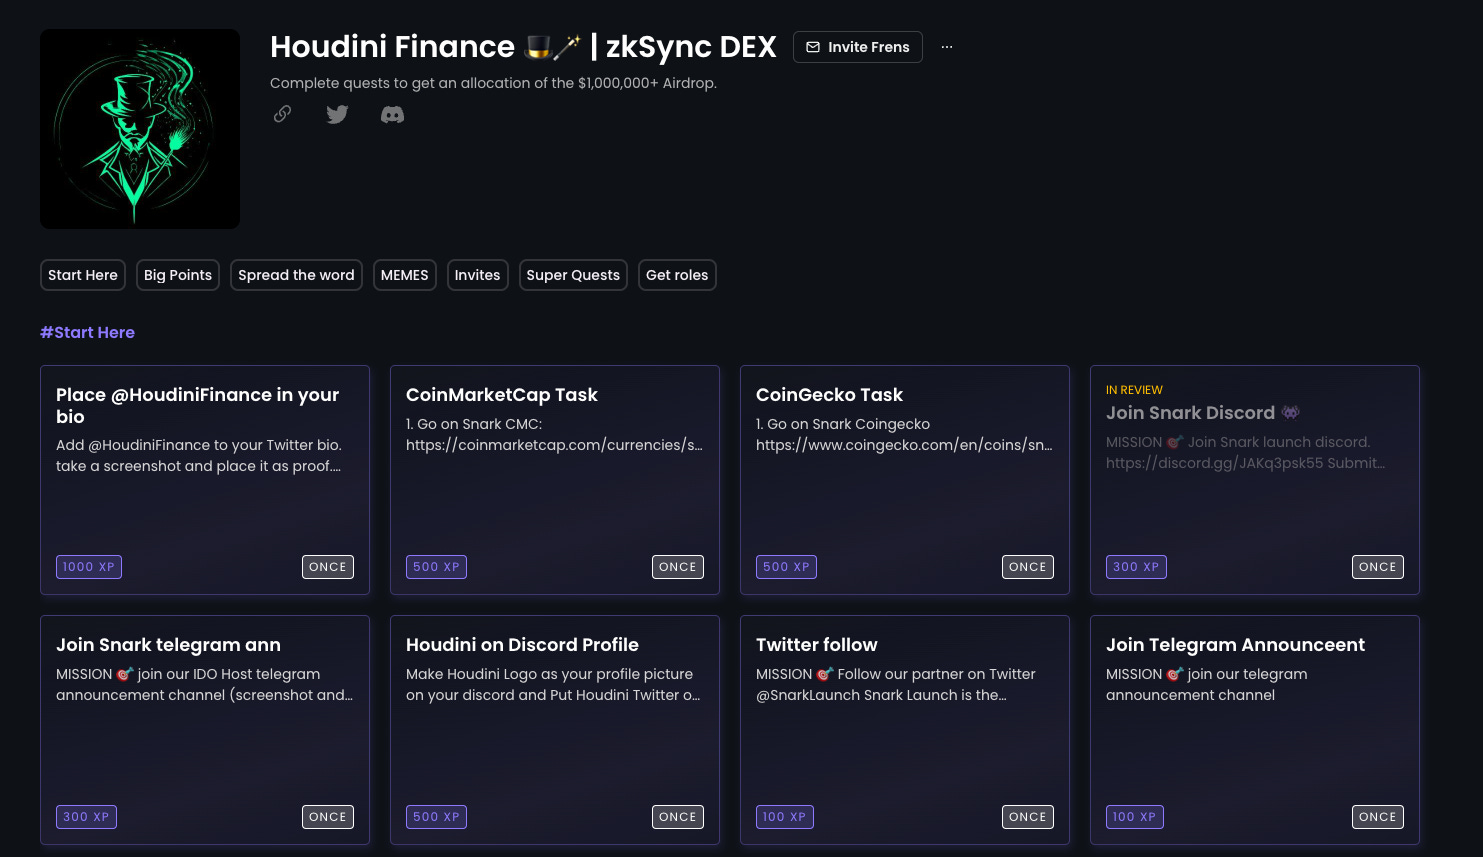Screen dimensions: 1483x857
Task: Open the Houdini on Discord Profile quest
Action: click(555, 730)
